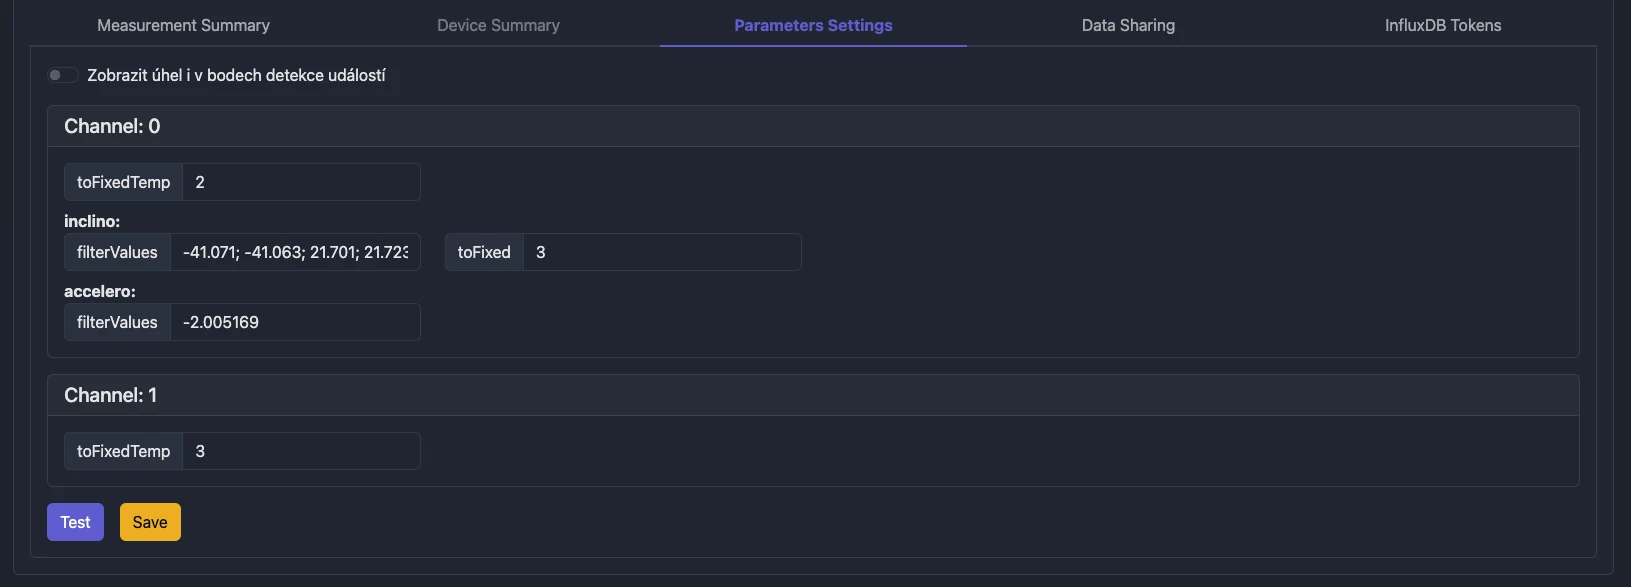Image resolution: width=1631 pixels, height=587 pixels.
Task: Click the Channel 0 'toFixedTemp' label
Action: 124,182
